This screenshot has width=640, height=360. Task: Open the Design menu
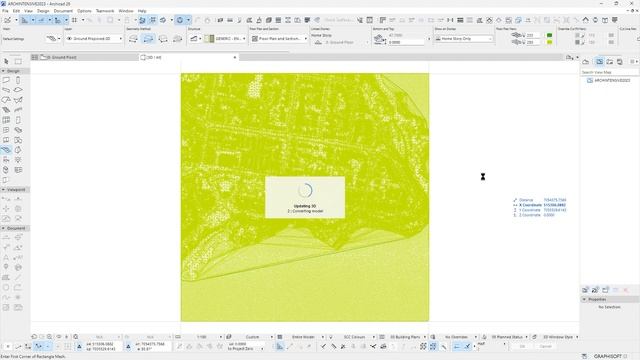(x=43, y=11)
